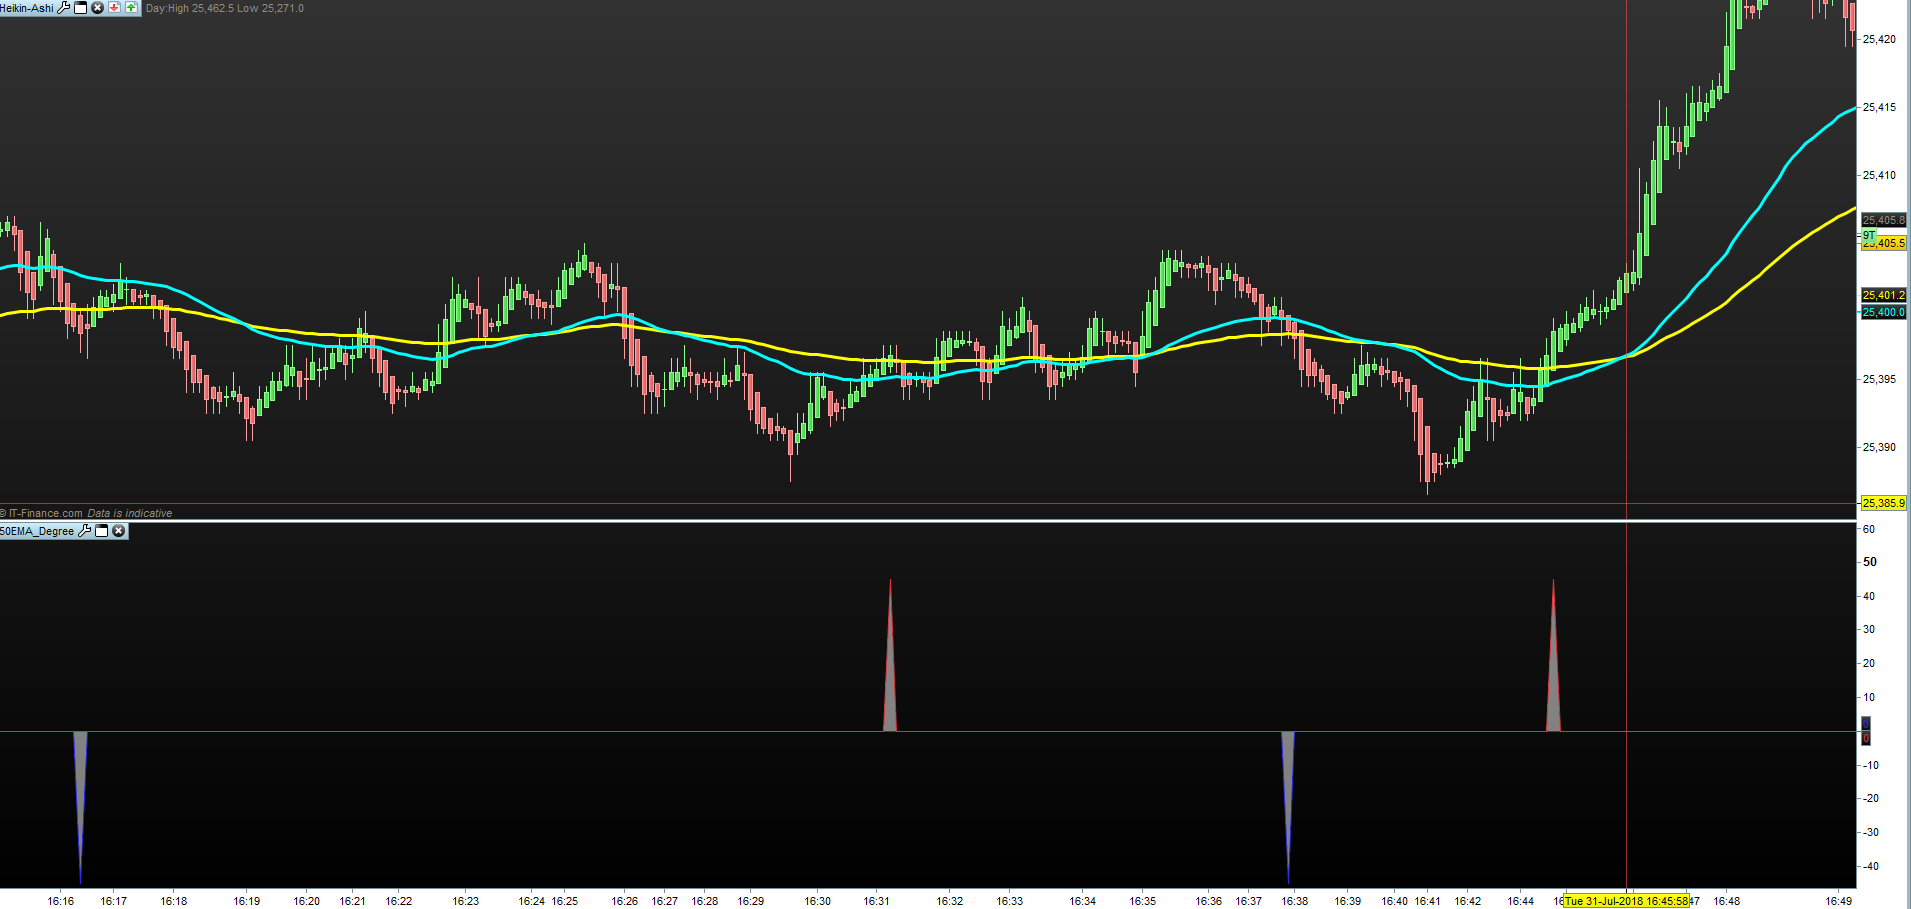This screenshot has height=909, width=1911.
Task: Click the green up arrow icon
Action: [x=131, y=8]
